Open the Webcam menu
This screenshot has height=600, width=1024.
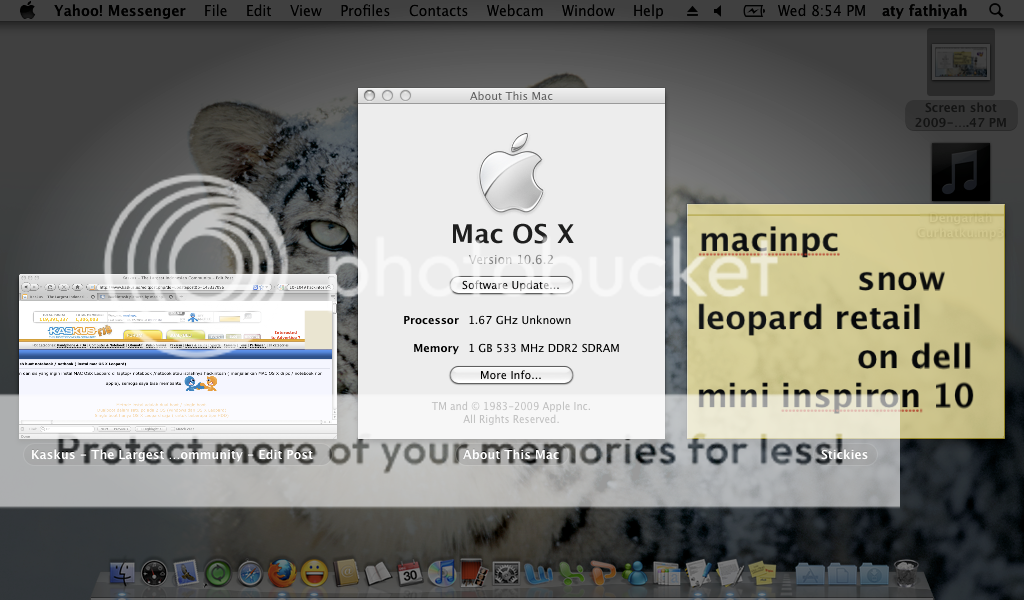(x=515, y=11)
